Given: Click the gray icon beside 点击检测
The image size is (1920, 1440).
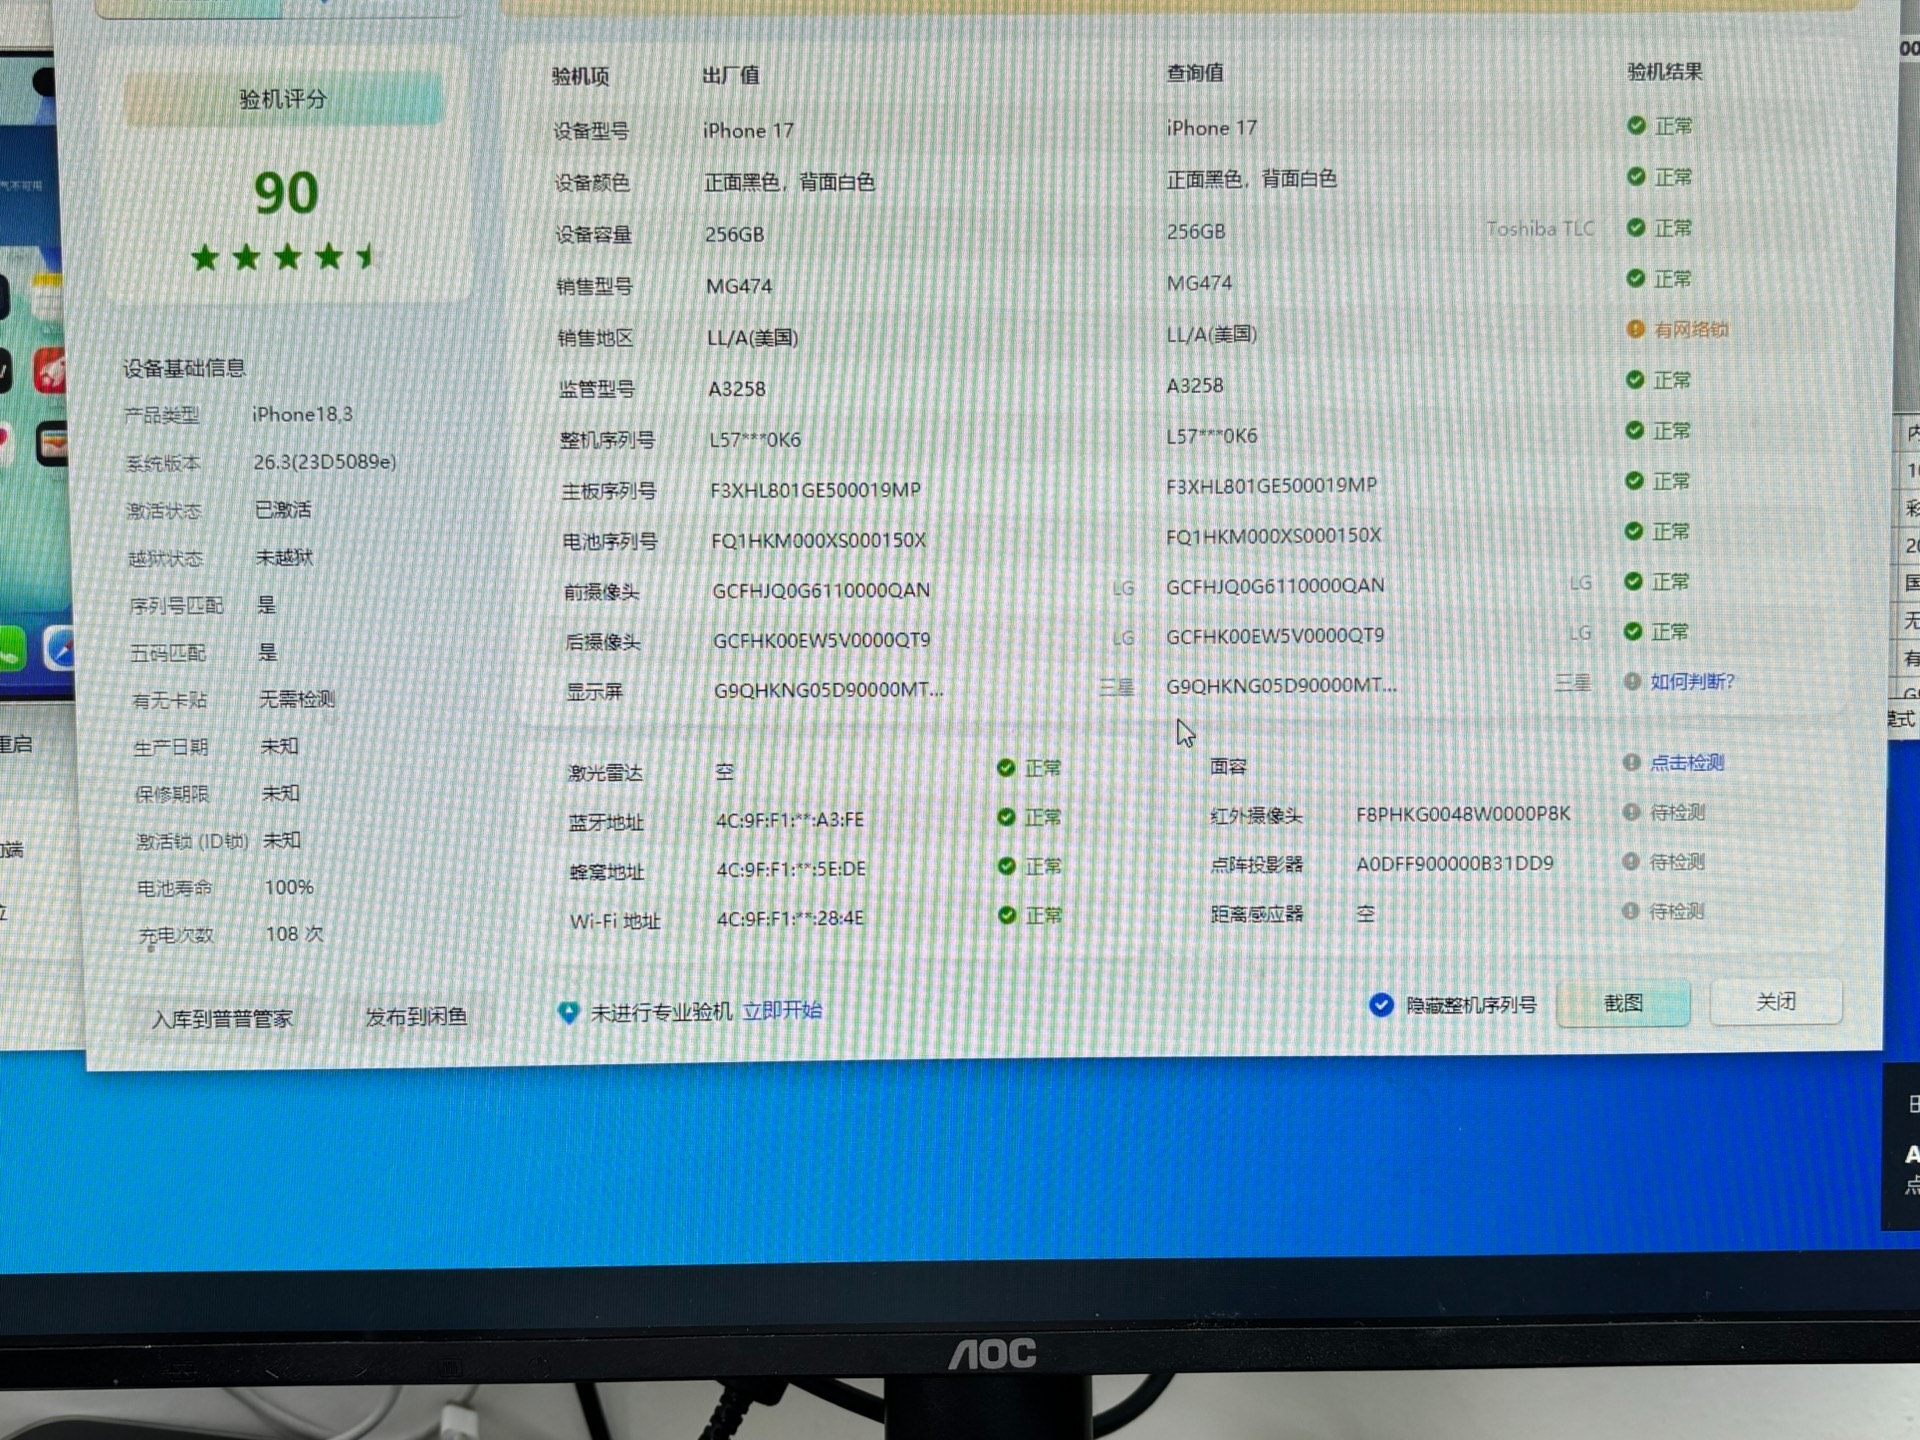Looking at the screenshot, I should tap(1631, 762).
